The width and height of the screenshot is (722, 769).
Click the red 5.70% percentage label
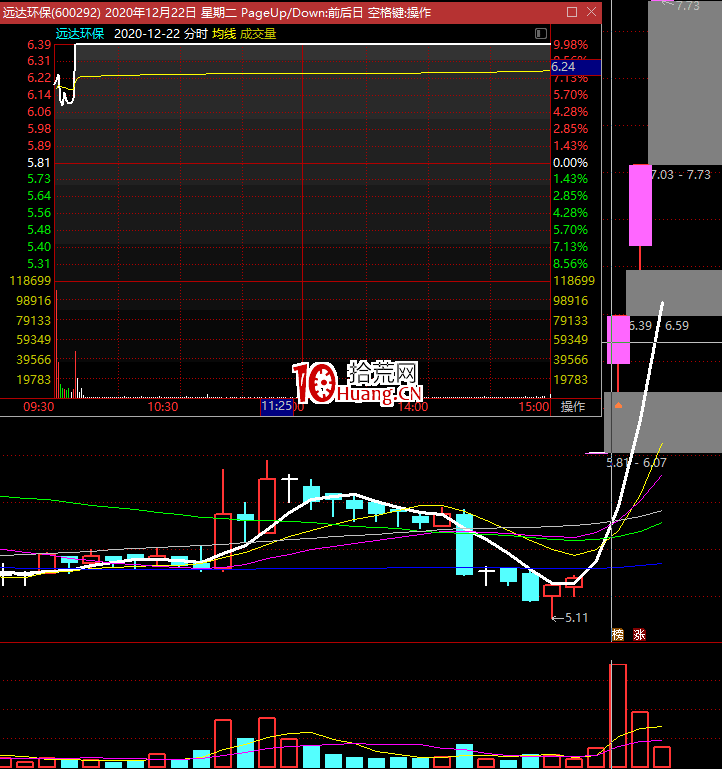[570, 95]
